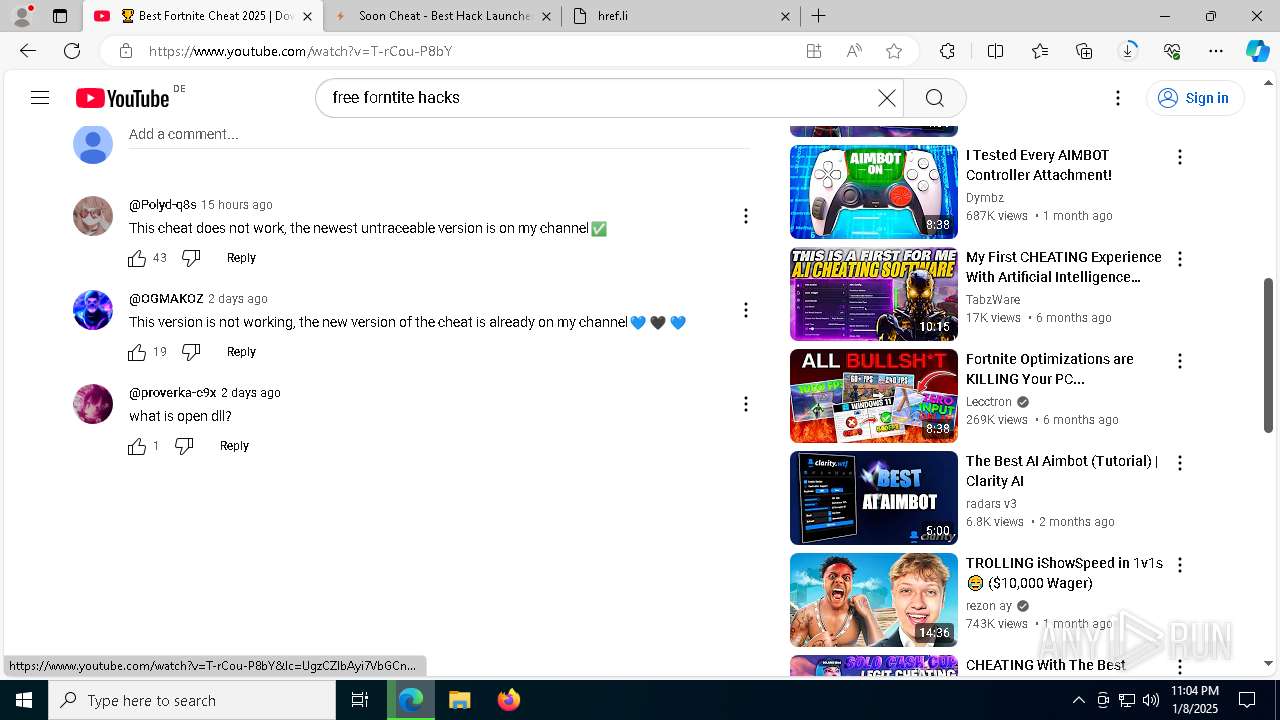Open the YouTube hamburger guide menu
This screenshot has width=1280, height=720.
(40, 97)
